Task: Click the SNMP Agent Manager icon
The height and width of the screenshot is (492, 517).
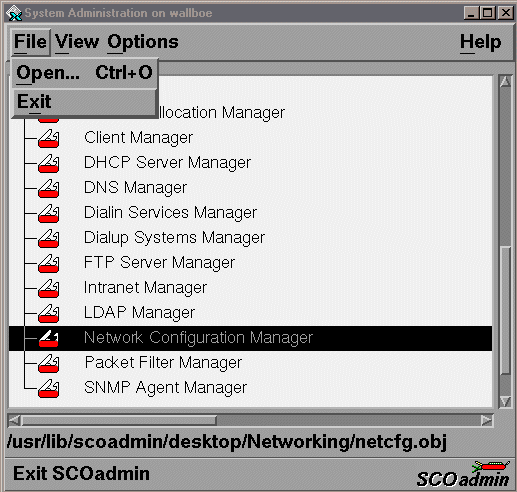Action: click(x=49, y=388)
